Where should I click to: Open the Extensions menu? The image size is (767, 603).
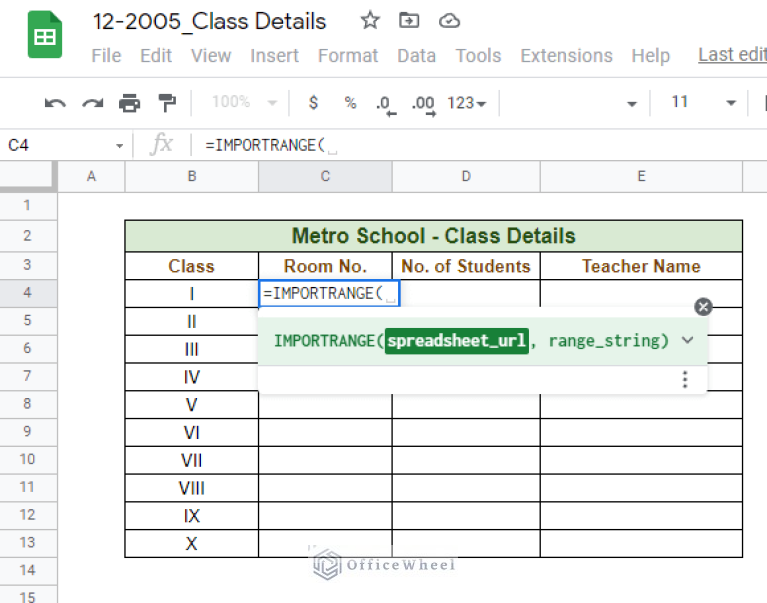point(566,56)
